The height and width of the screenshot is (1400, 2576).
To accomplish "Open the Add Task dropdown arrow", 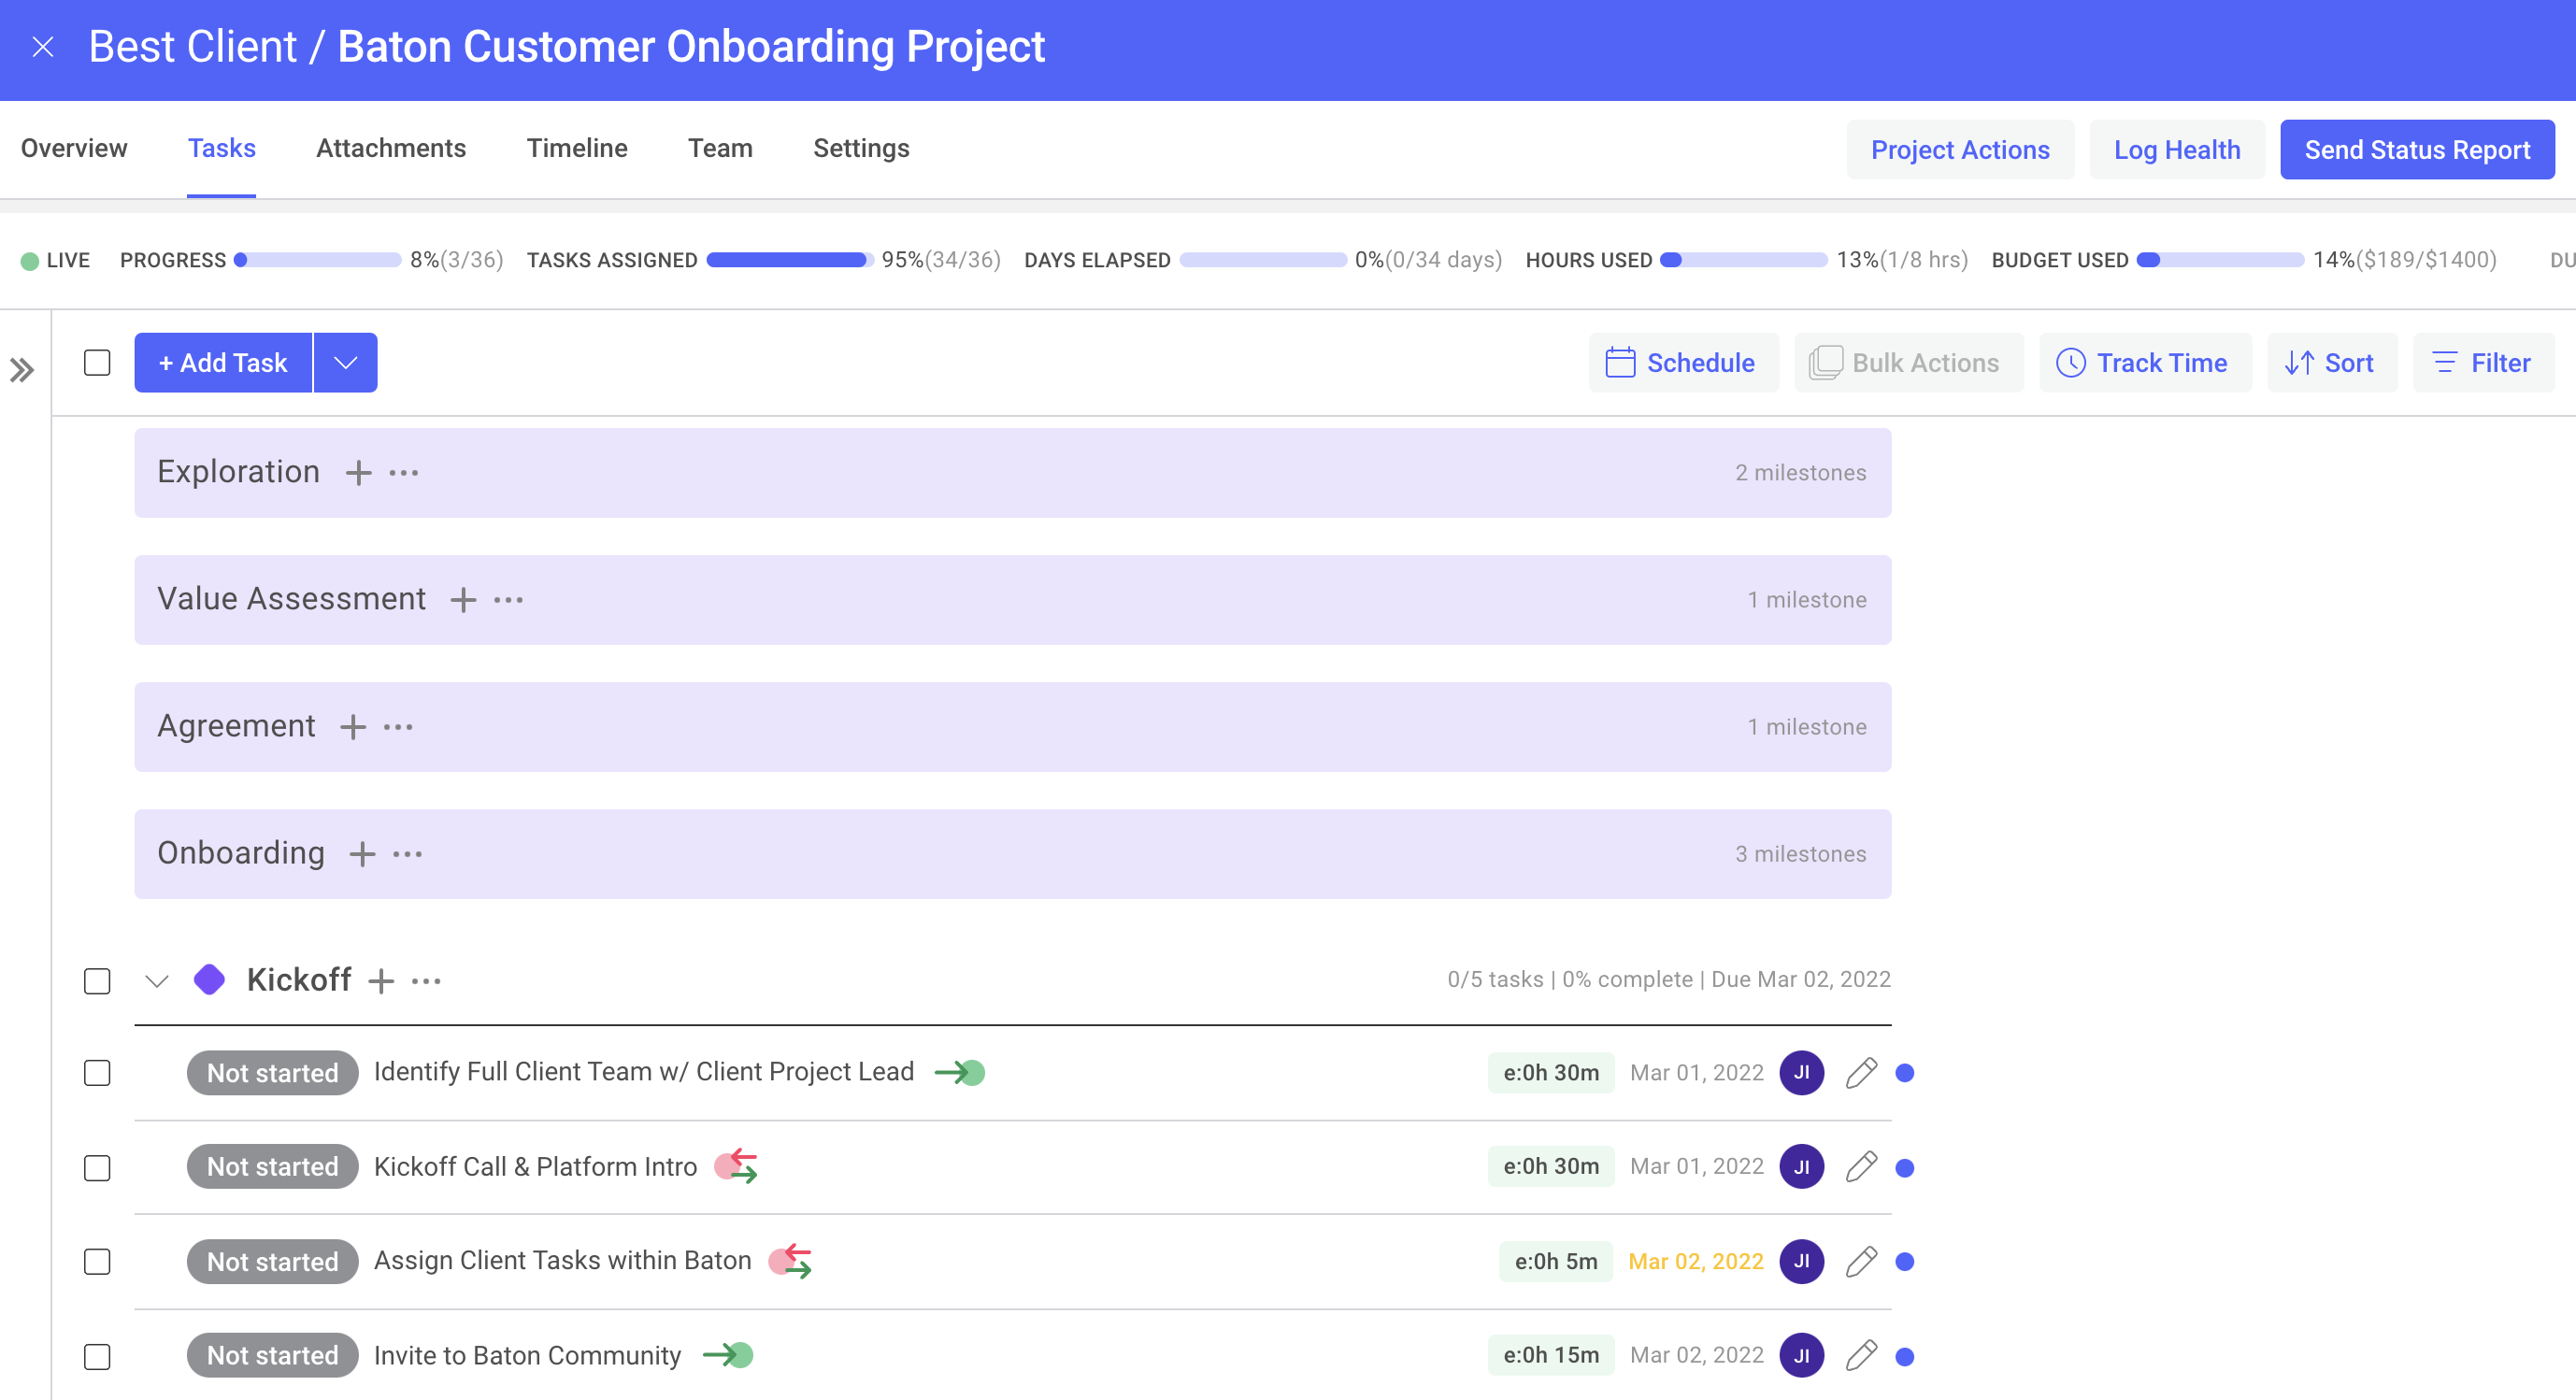I will point(345,363).
